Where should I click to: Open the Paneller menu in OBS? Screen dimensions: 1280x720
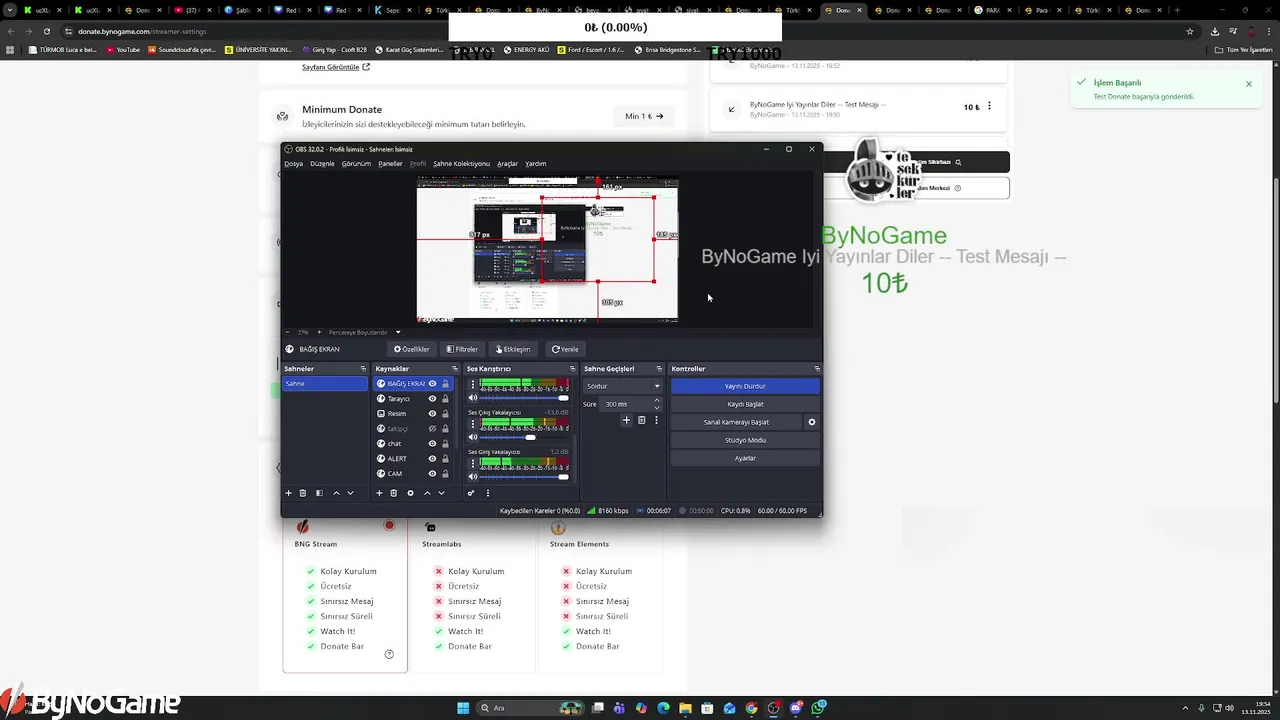(x=390, y=163)
